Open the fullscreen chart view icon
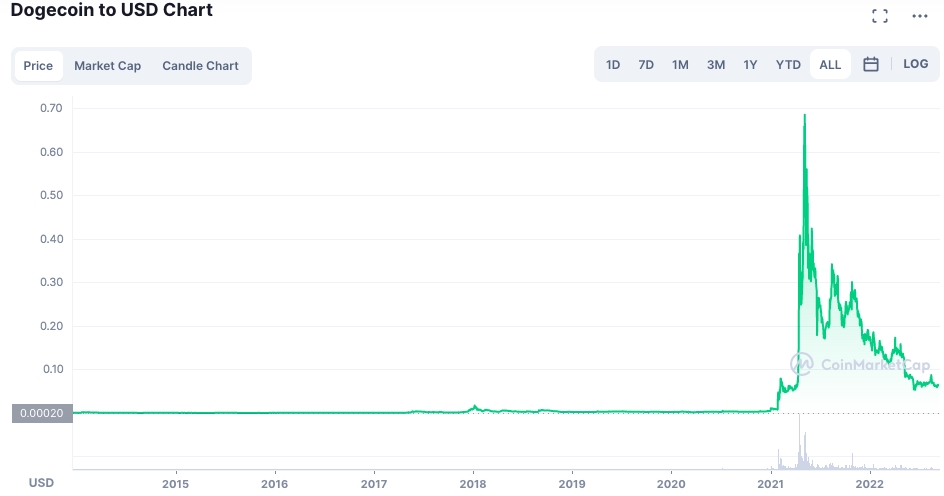 pos(880,16)
